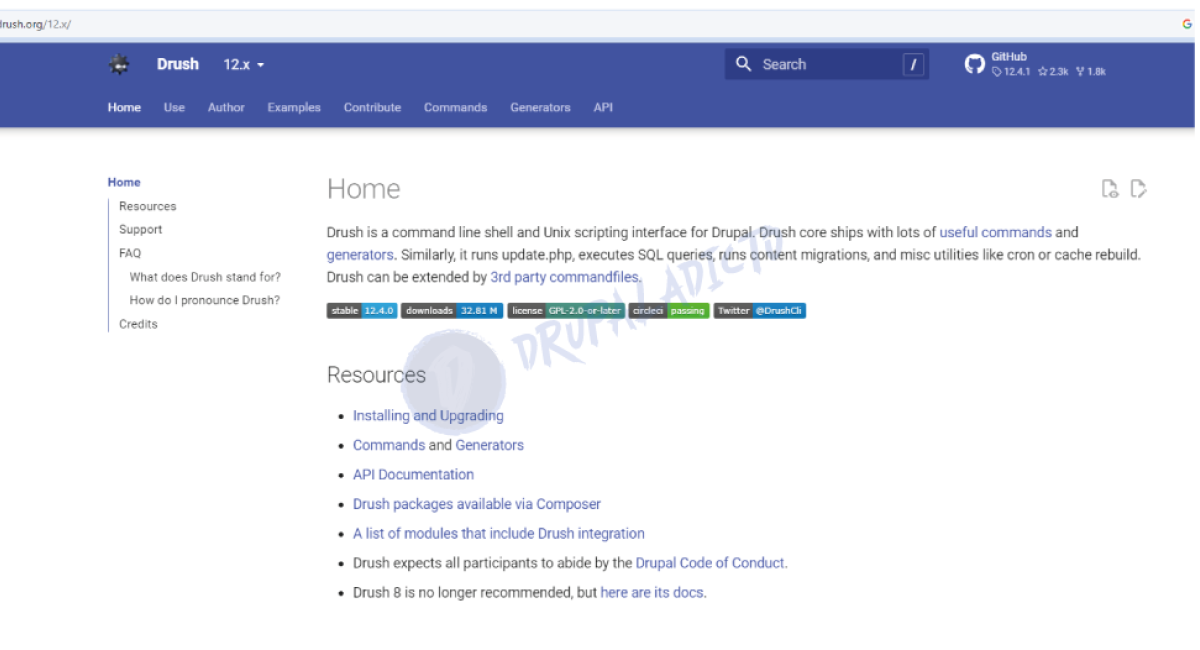
Task: Click the slash shortcut key hint in search
Action: (913, 65)
